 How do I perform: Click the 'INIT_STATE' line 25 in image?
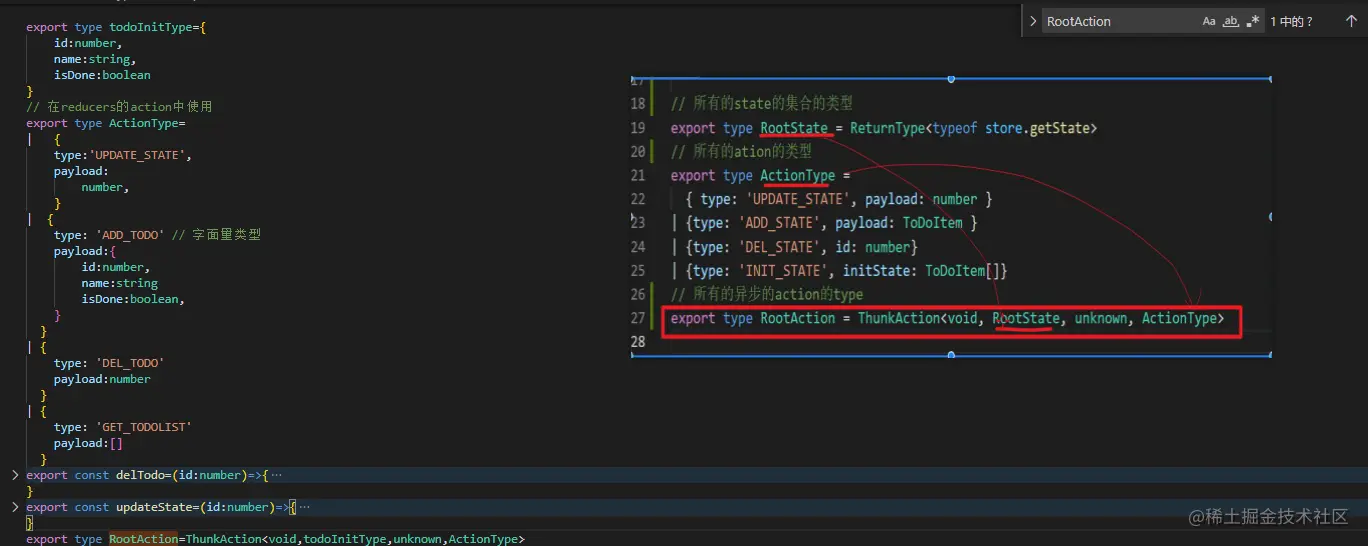pos(840,271)
